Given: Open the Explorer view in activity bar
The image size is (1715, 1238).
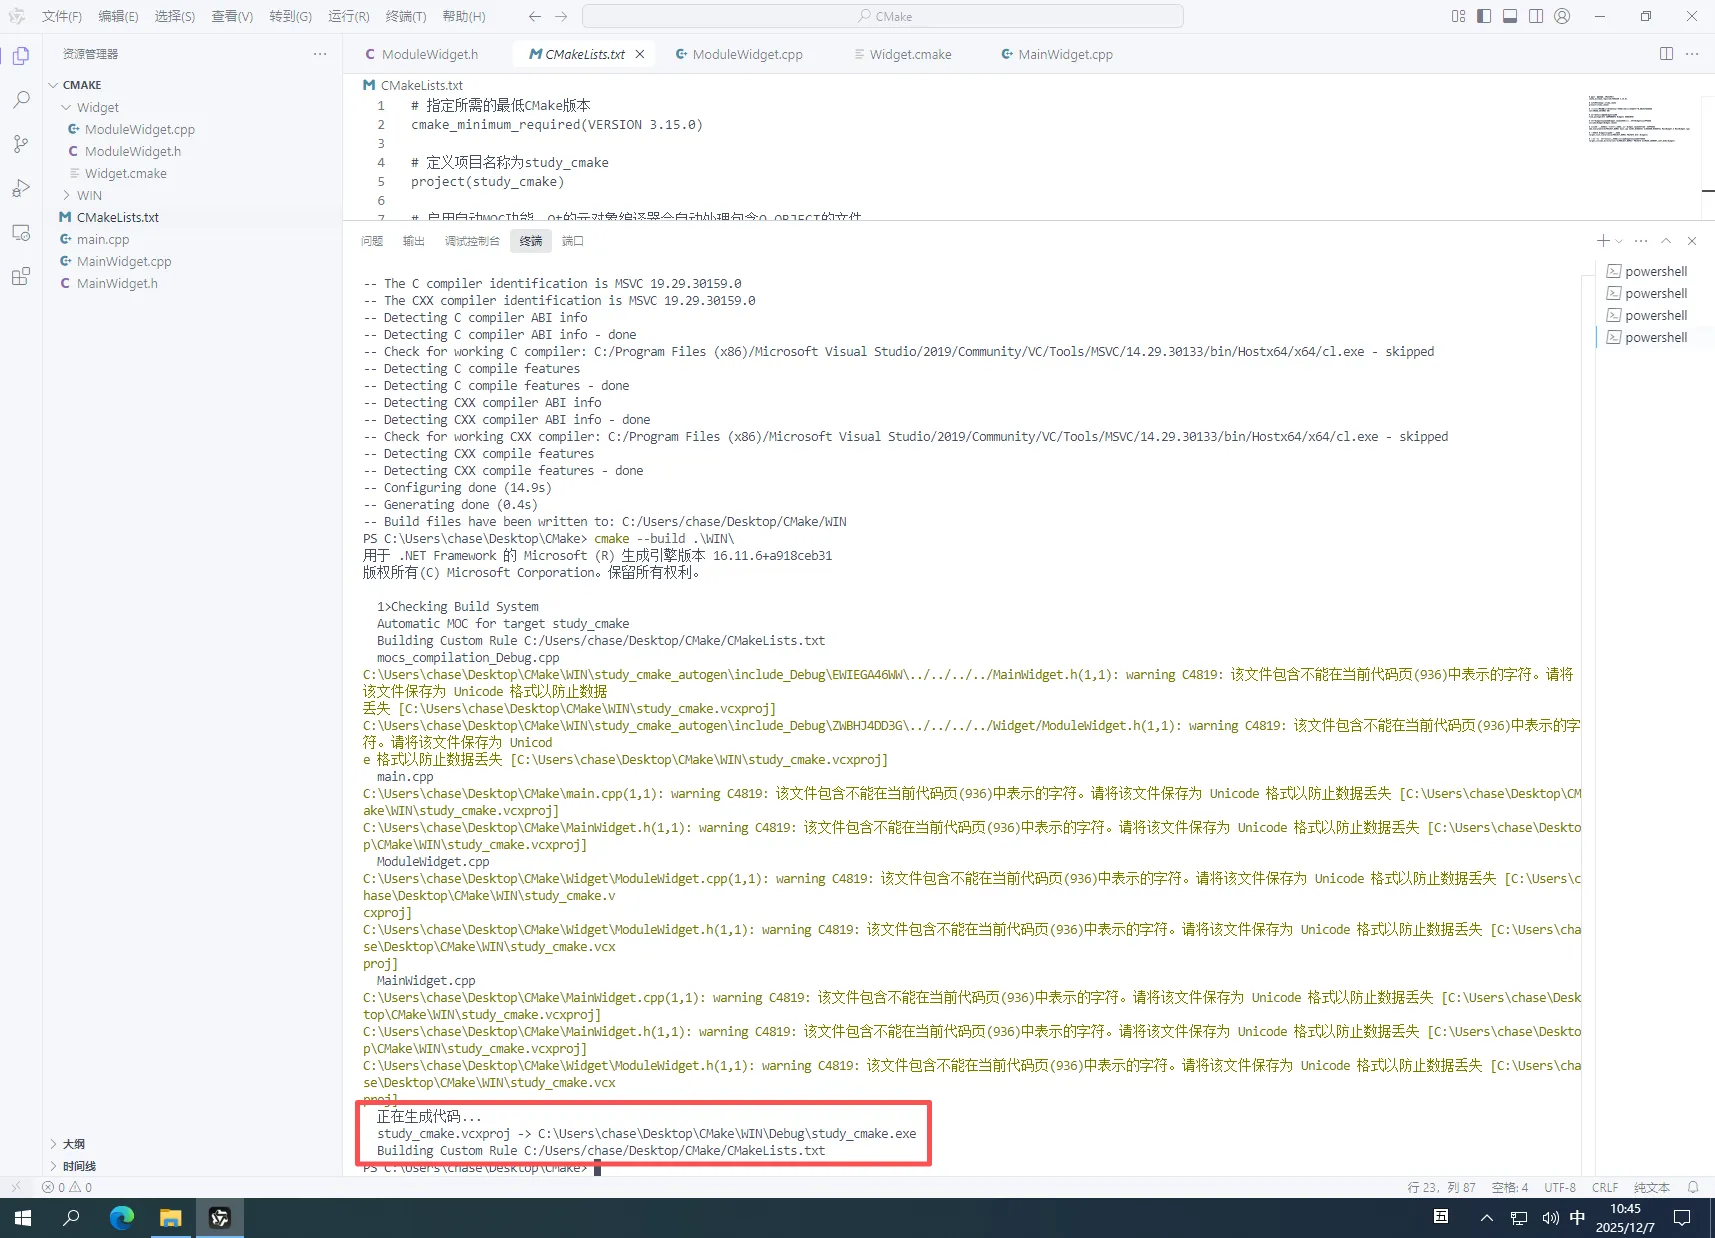Looking at the screenshot, I should 21,56.
